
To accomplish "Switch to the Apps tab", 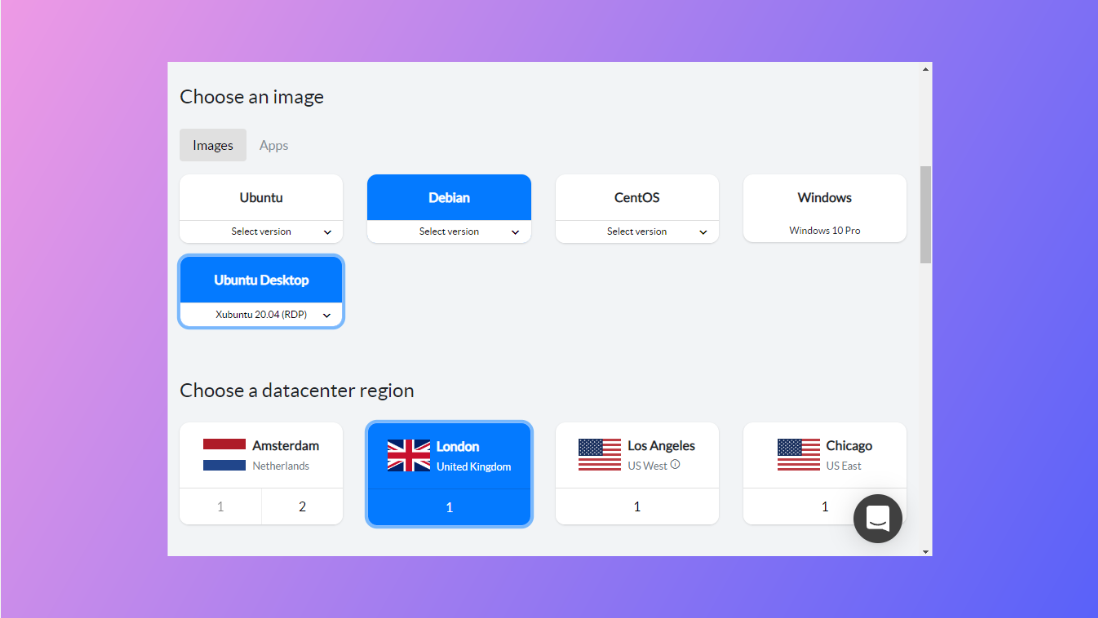I will point(273,145).
